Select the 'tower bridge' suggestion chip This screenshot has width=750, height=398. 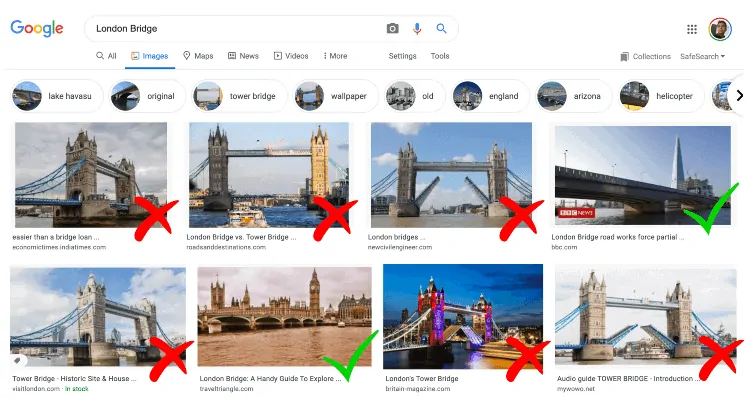[239, 96]
